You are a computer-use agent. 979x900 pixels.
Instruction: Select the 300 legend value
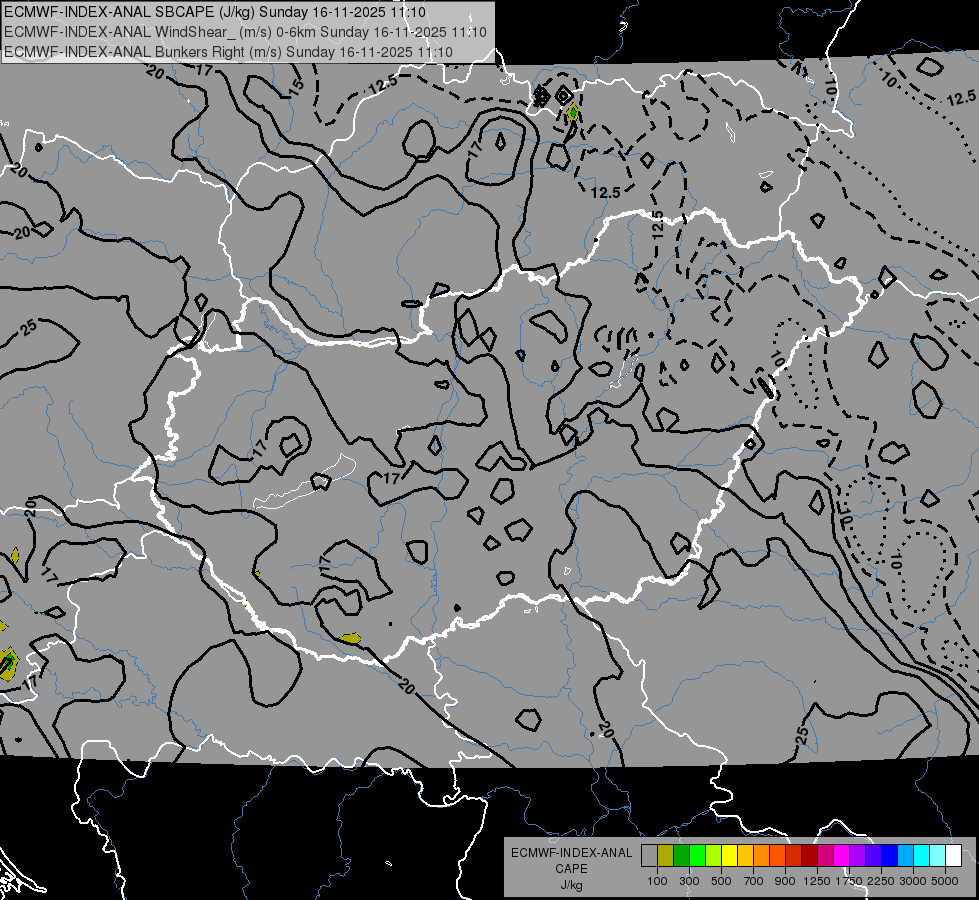pyautogui.click(x=689, y=881)
